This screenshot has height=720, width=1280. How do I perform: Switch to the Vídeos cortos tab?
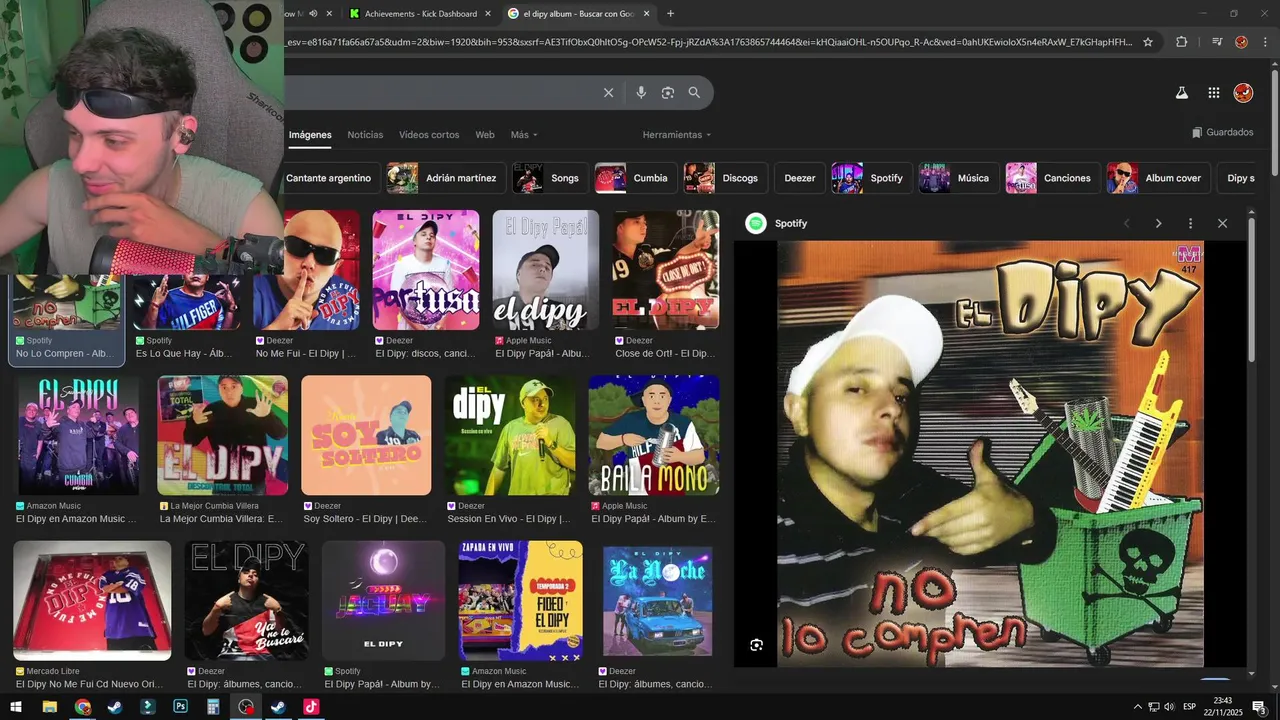click(x=429, y=135)
